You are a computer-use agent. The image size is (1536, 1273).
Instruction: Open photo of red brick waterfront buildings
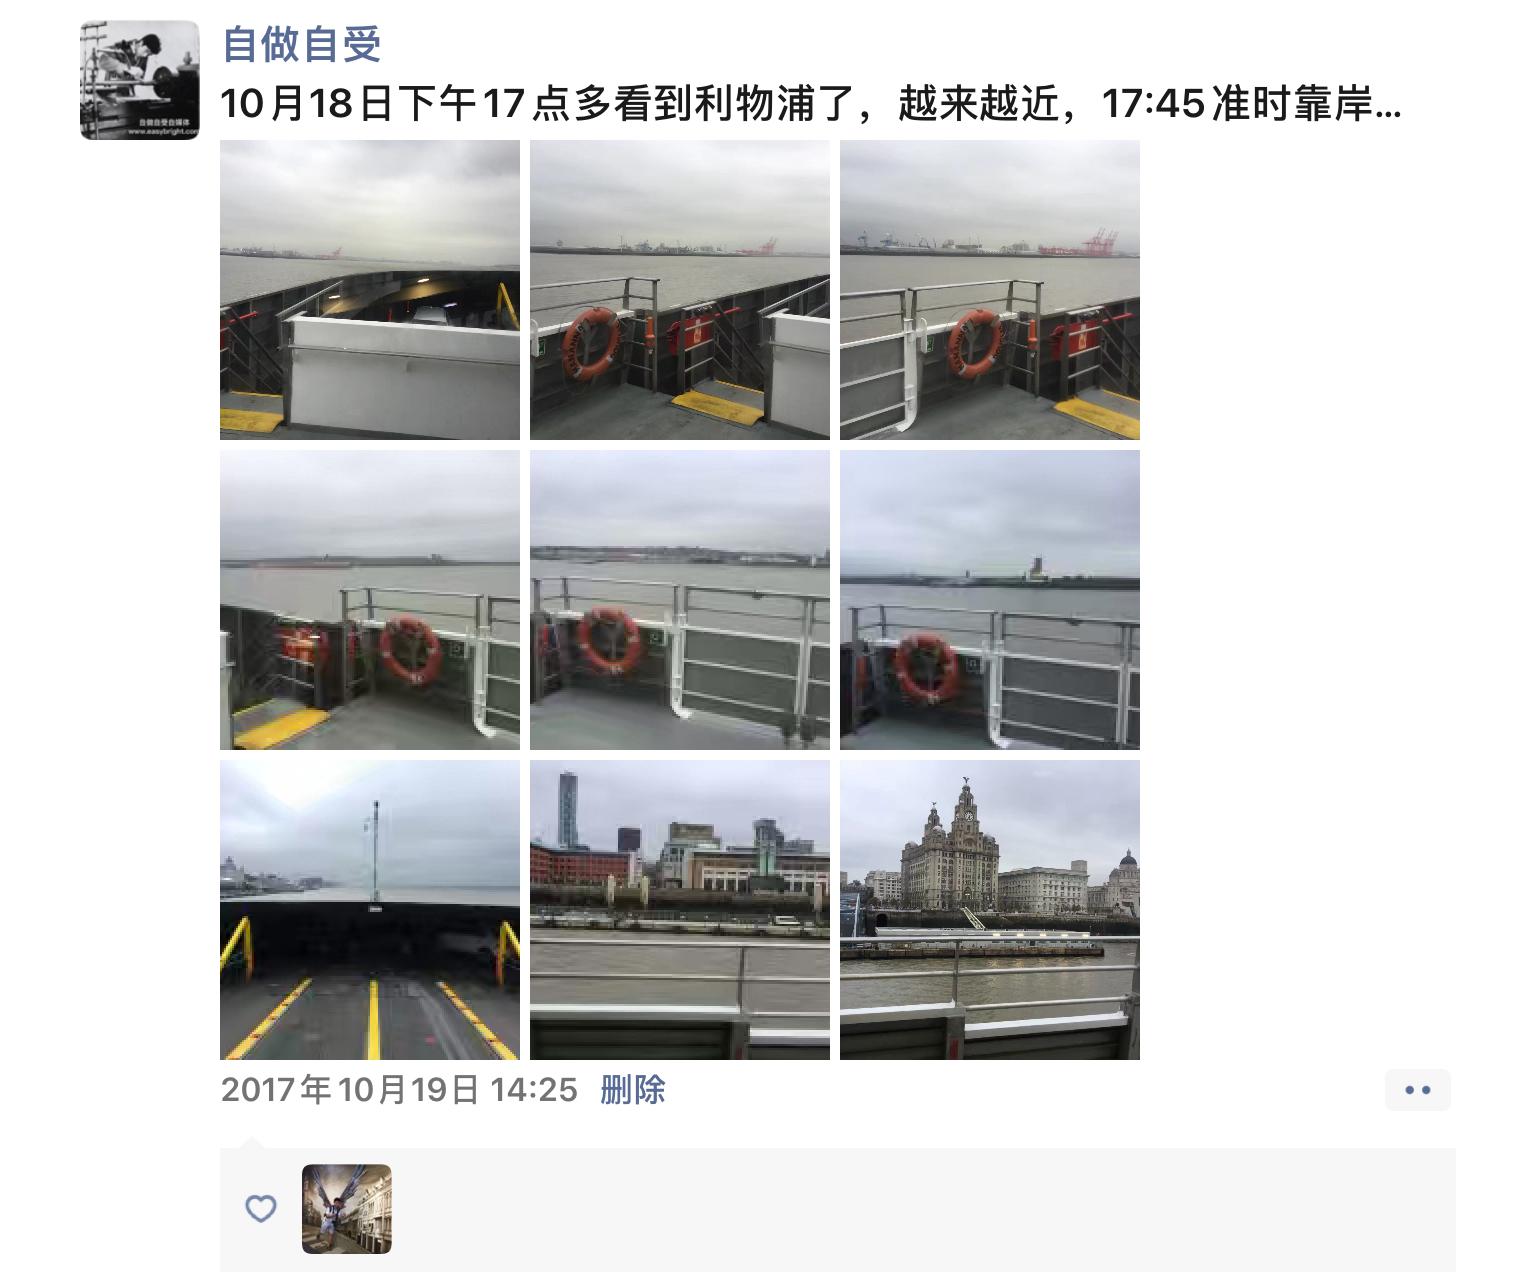pyautogui.click(x=680, y=910)
